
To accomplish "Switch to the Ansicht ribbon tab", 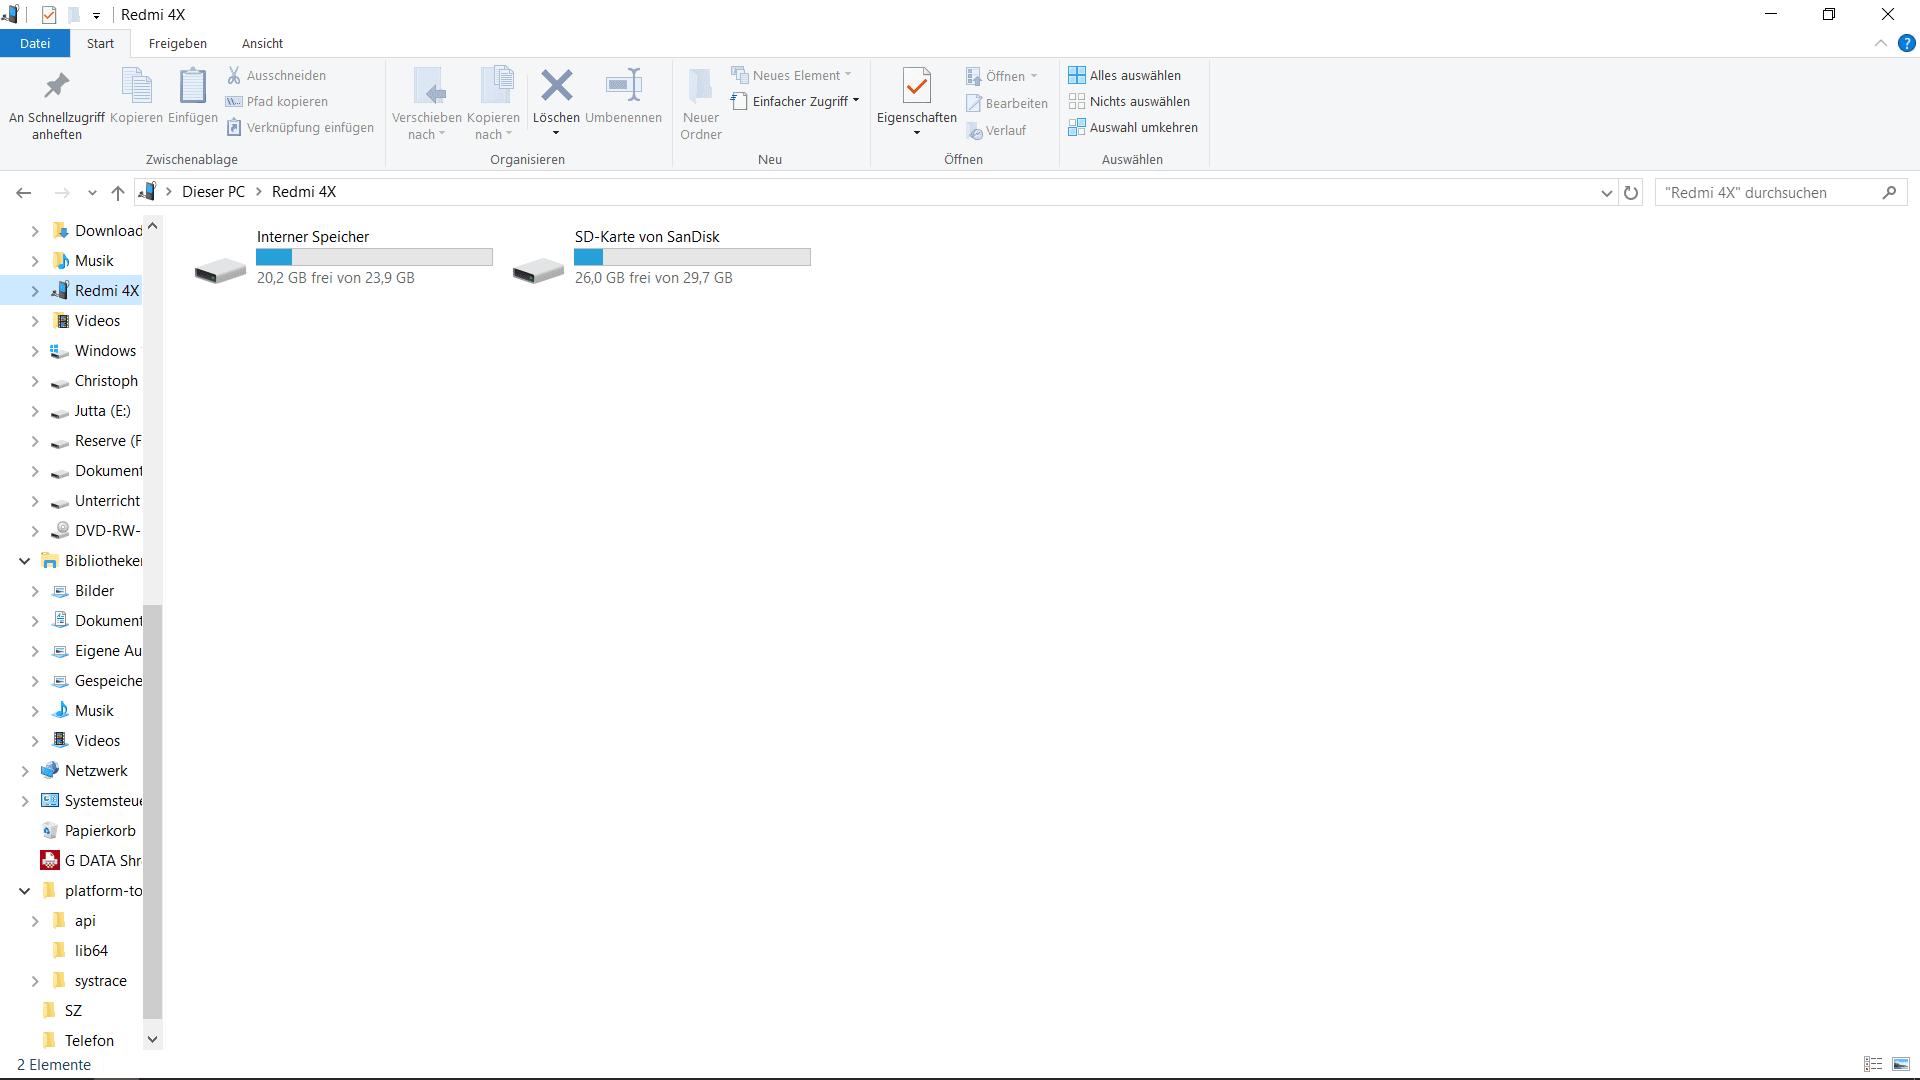I will pyautogui.click(x=262, y=43).
